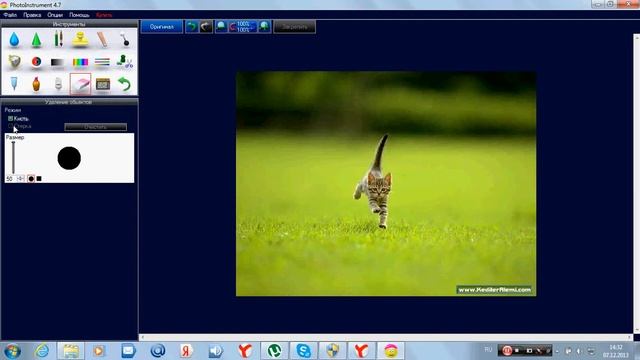Viewport: 640px width, 360px height.
Task: Select the rainbow color bars tool
Action: click(x=80, y=62)
